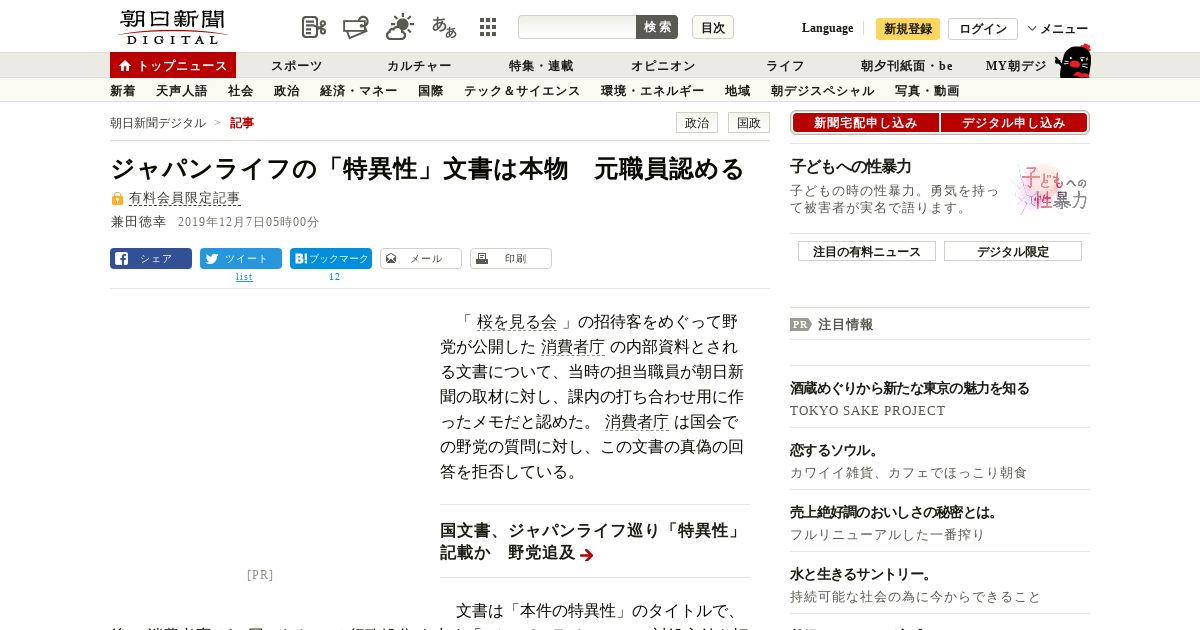Open the 特集・連載 tab
Image resolution: width=1200 pixels, height=630 pixels.
coord(541,66)
